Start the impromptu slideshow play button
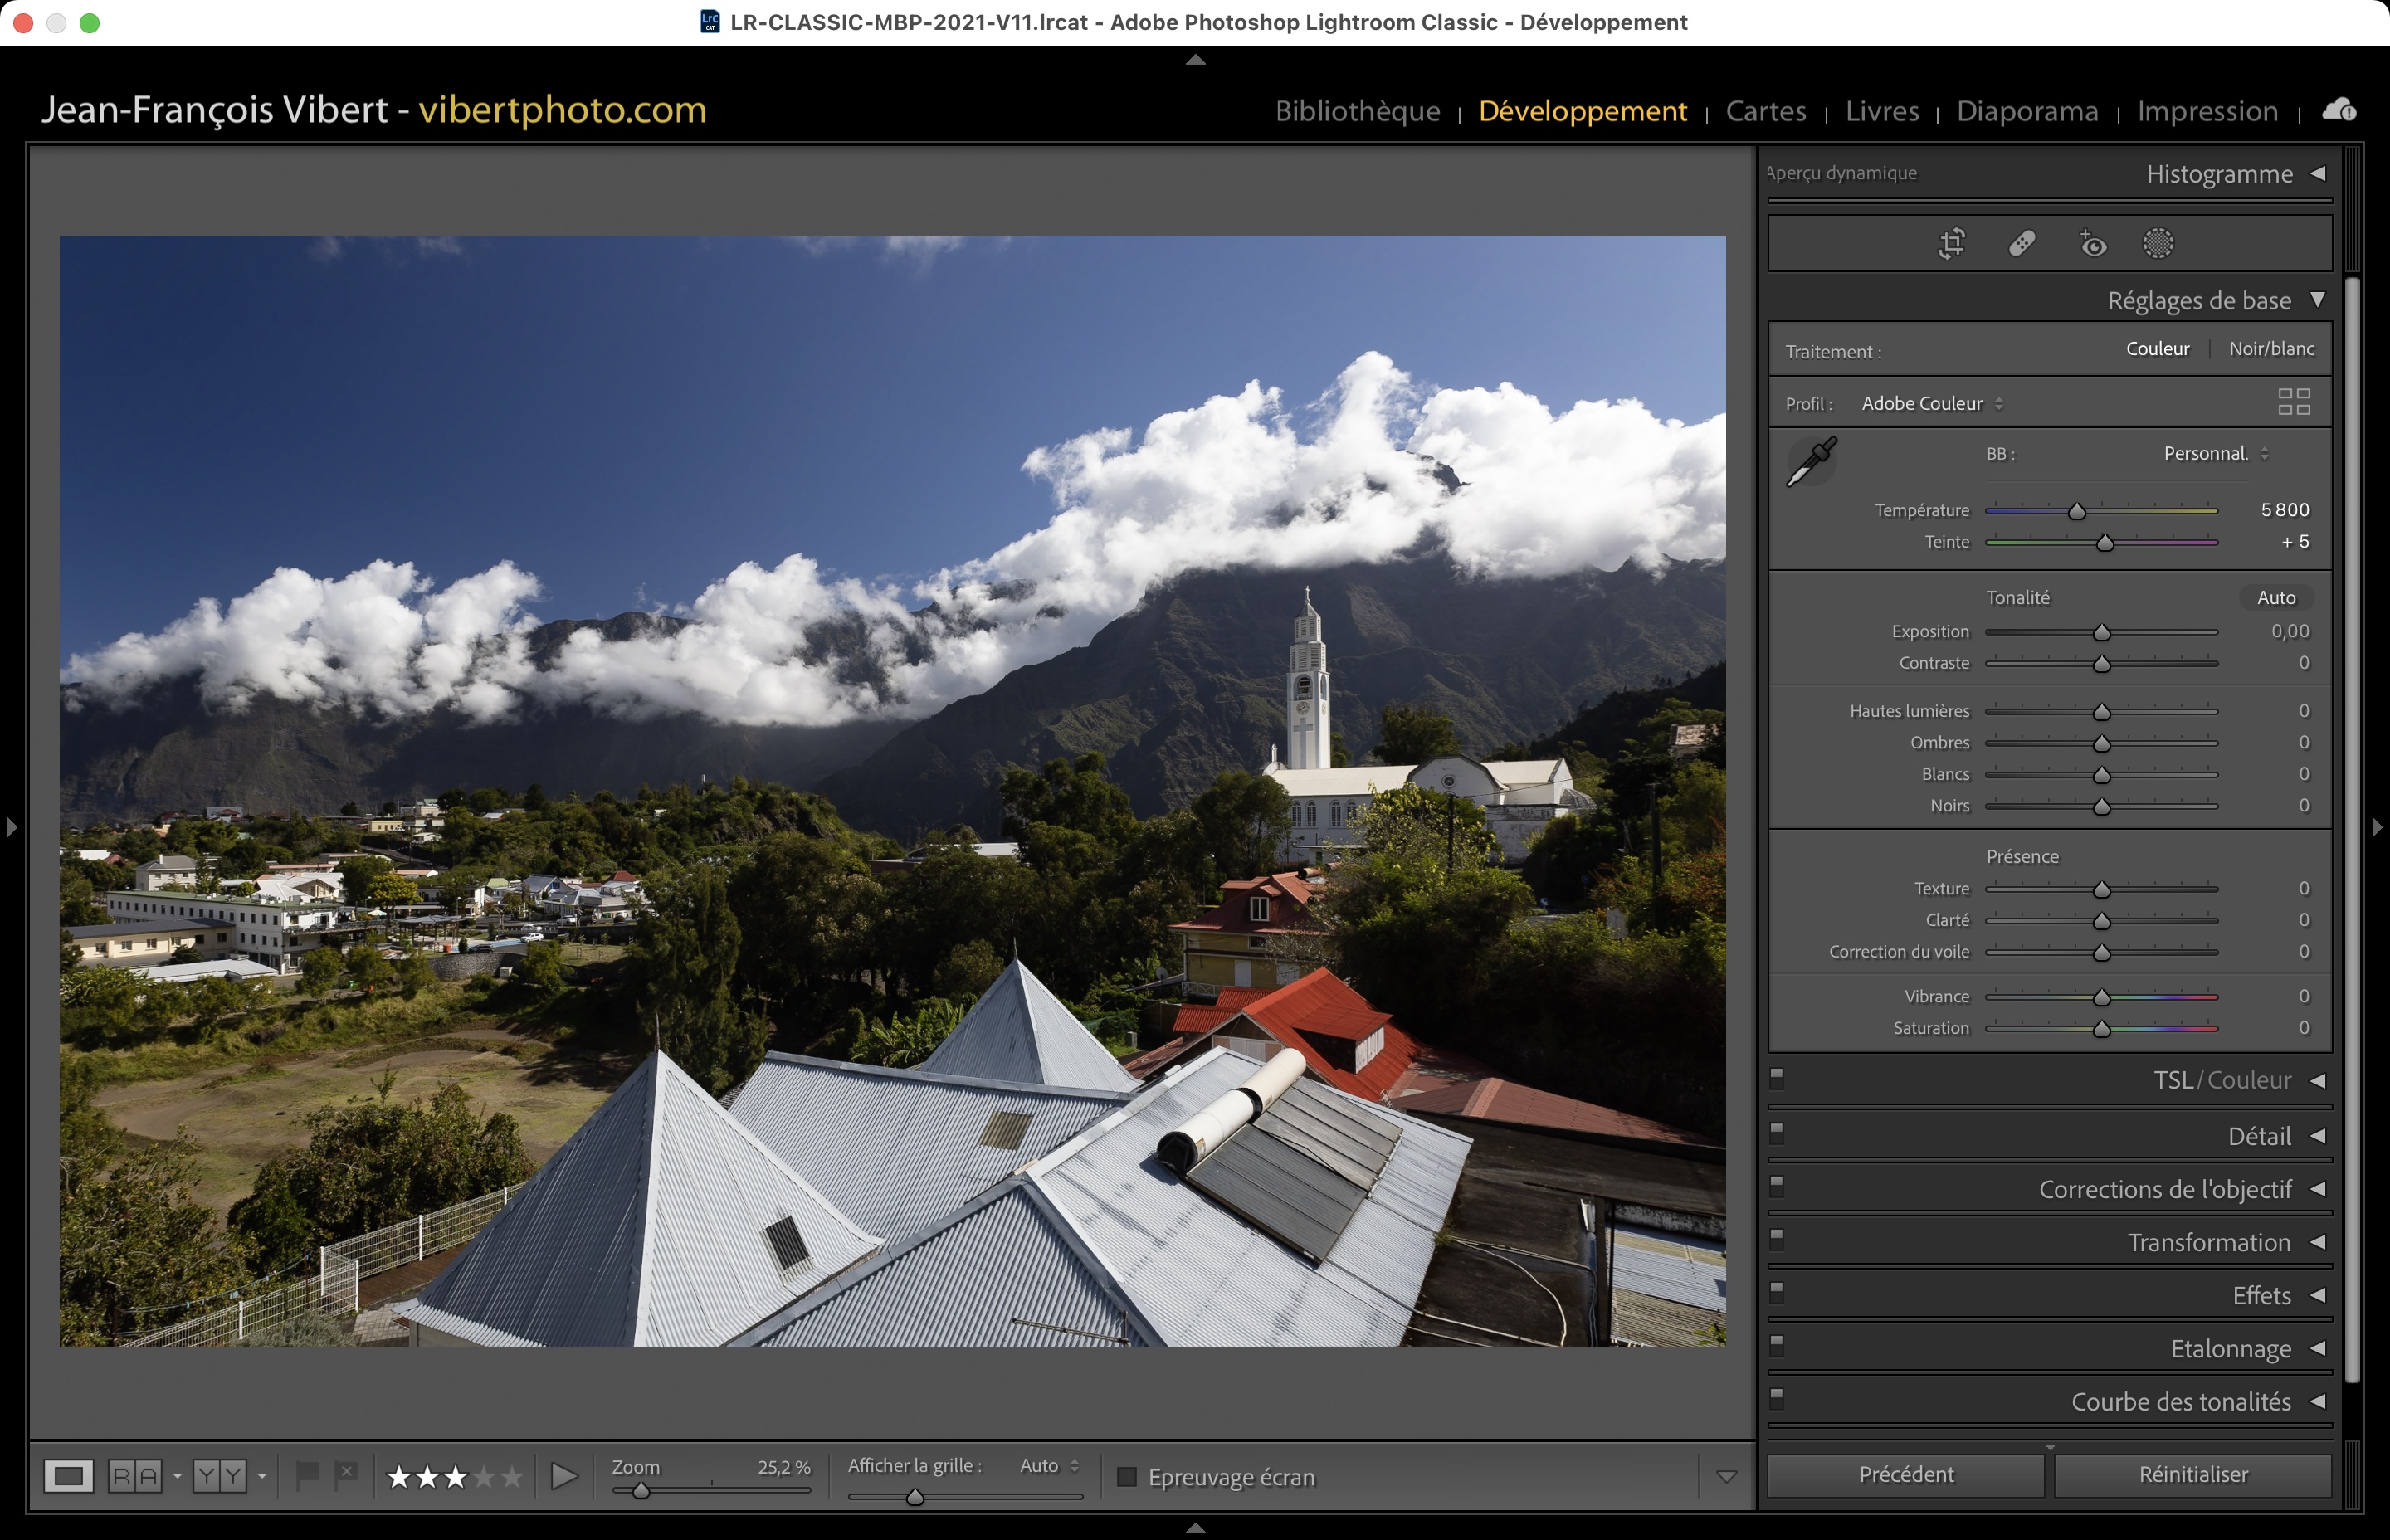 564,1476
